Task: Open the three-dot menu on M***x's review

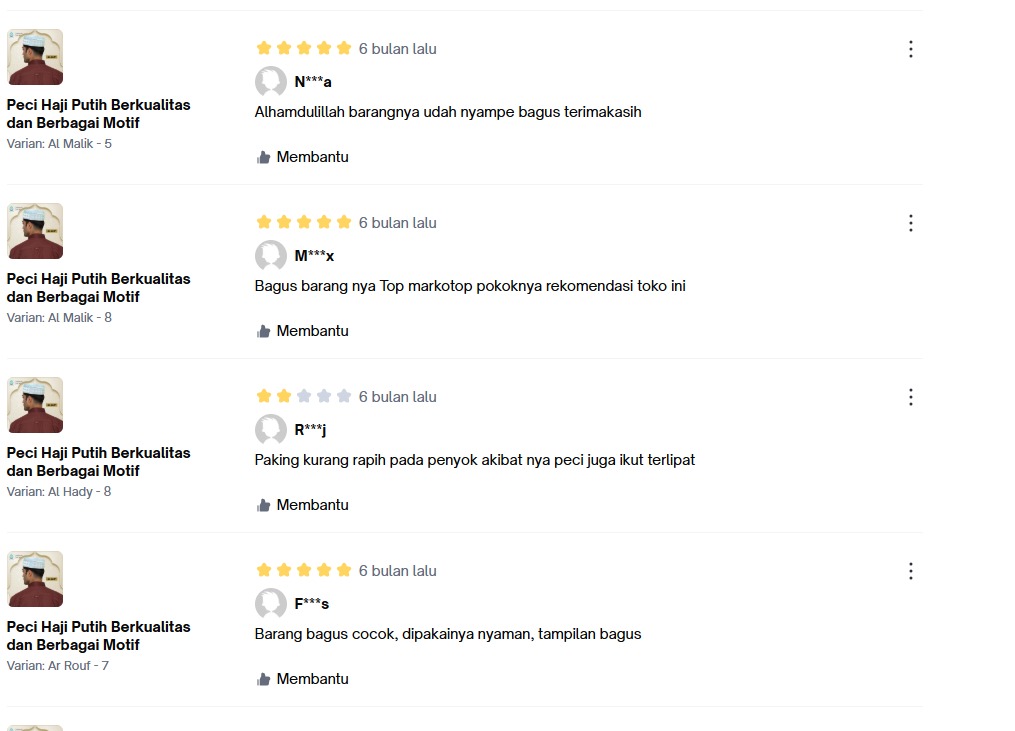Action: [910, 222]
